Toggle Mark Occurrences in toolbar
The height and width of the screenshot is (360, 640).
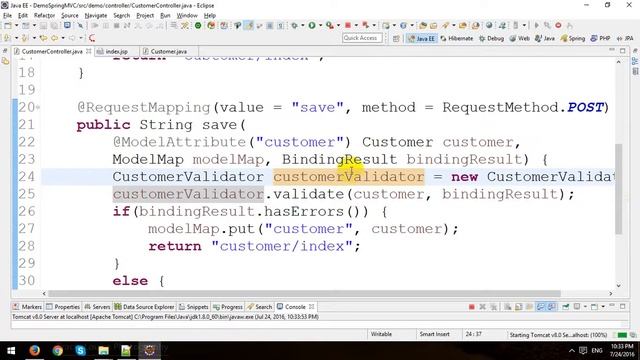[x=249, y=25]
